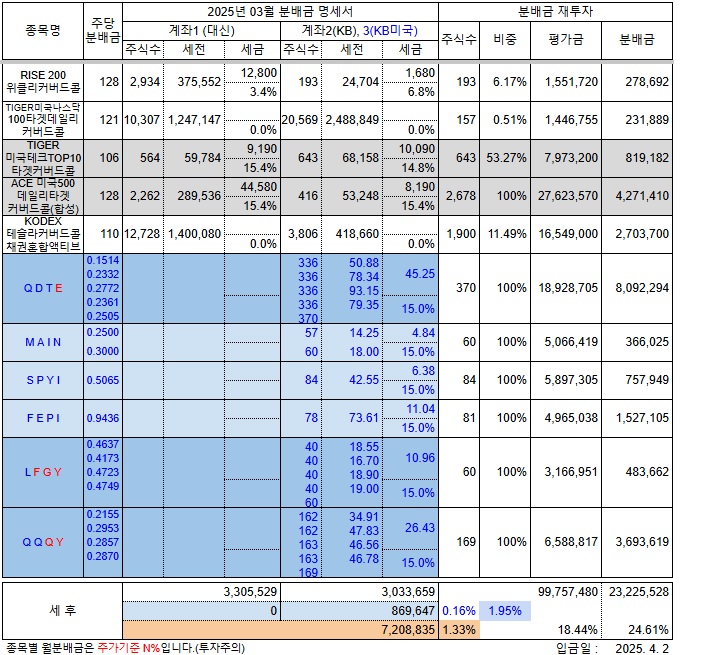711x655 pixels.
Task: Select the TIGER미국나스닥100타겟데일리커버드콜 cell
Action: pos(43,120)
